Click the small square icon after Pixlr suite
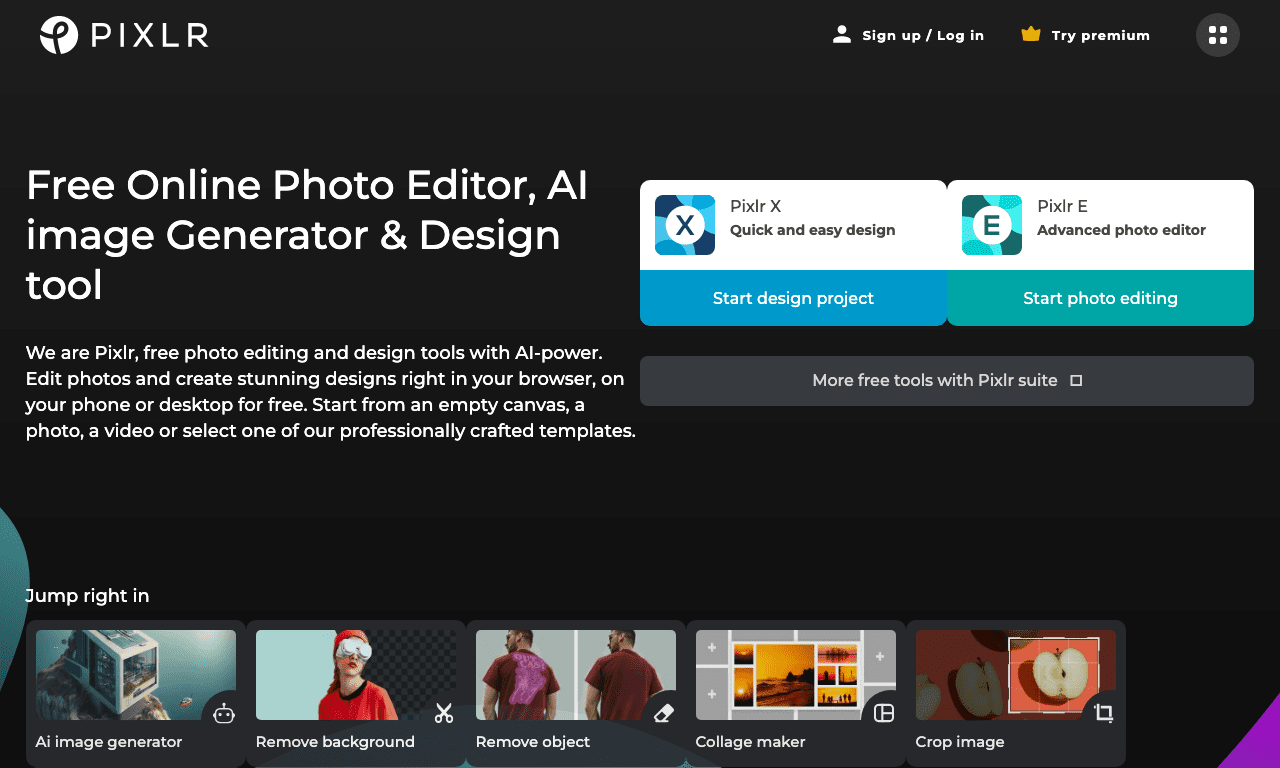Viewport: 1280px width, 768px height. (x=1076, y=381)
